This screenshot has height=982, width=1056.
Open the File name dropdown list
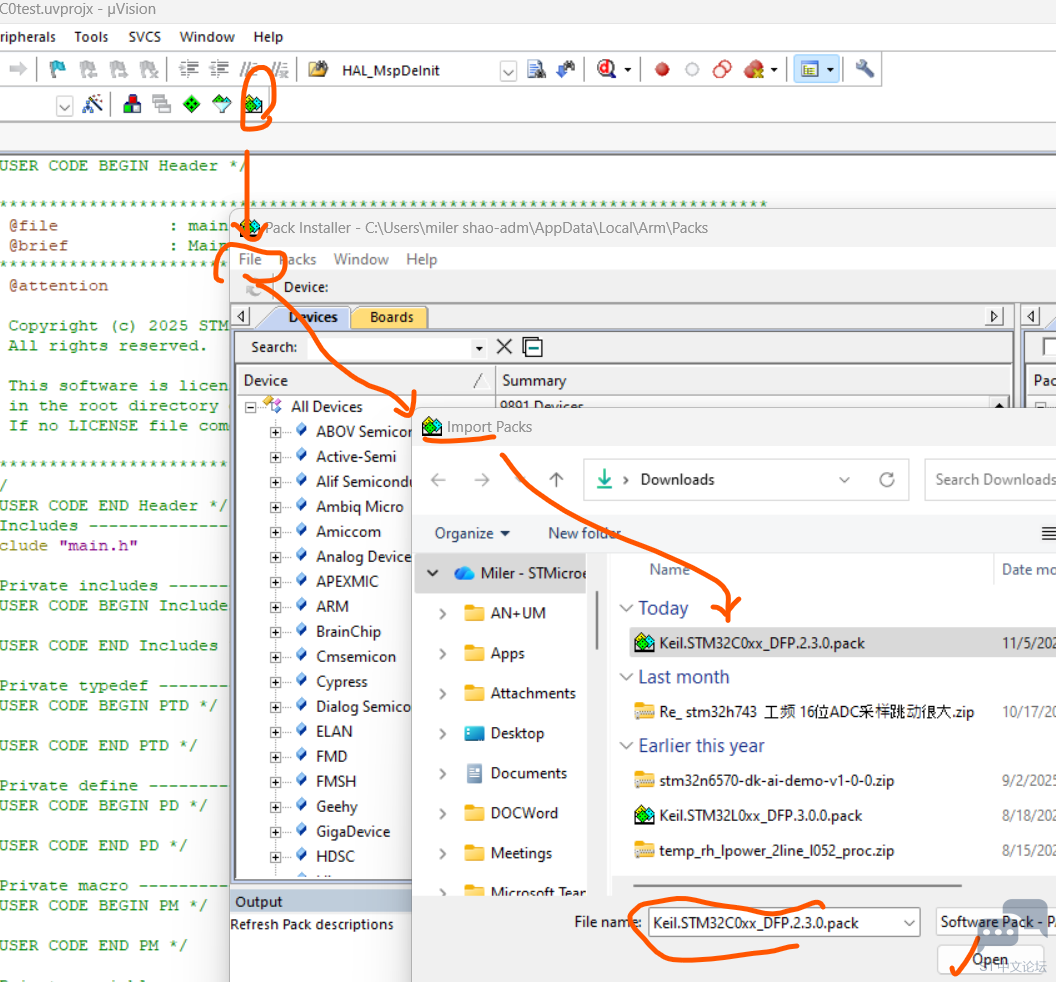click(908, 923)
